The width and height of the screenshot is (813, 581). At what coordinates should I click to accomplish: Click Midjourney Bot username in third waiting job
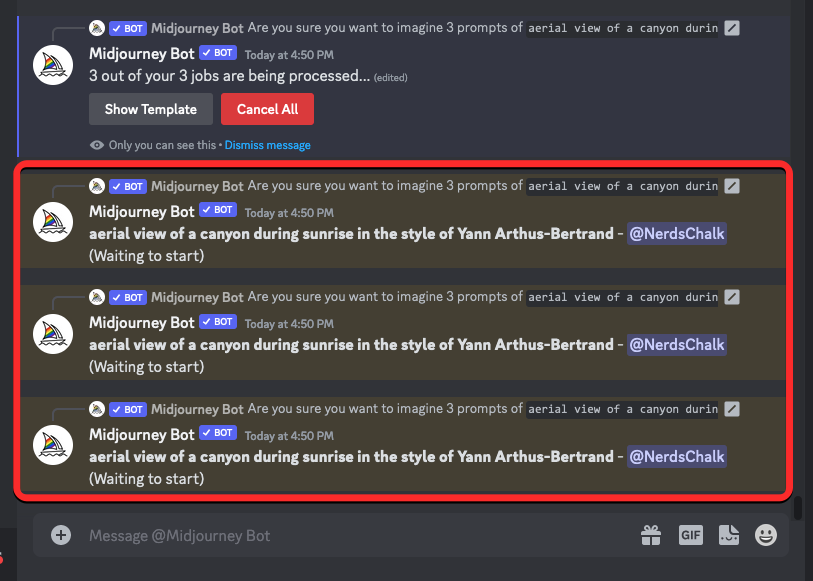142,434
